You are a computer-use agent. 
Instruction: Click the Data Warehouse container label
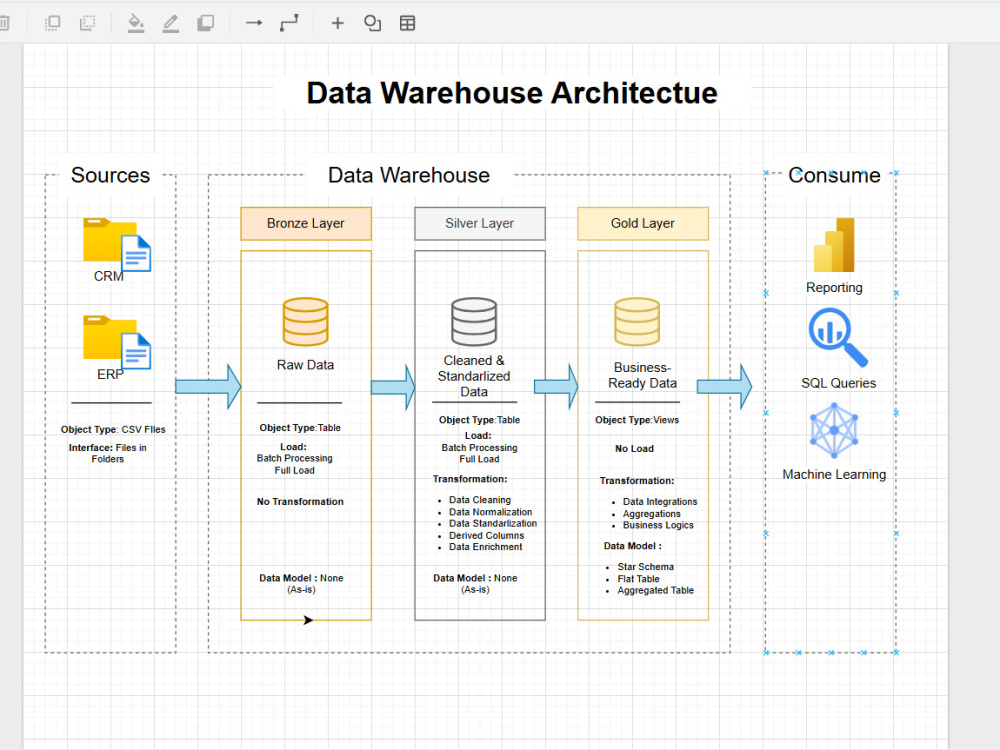click(409, 175)
